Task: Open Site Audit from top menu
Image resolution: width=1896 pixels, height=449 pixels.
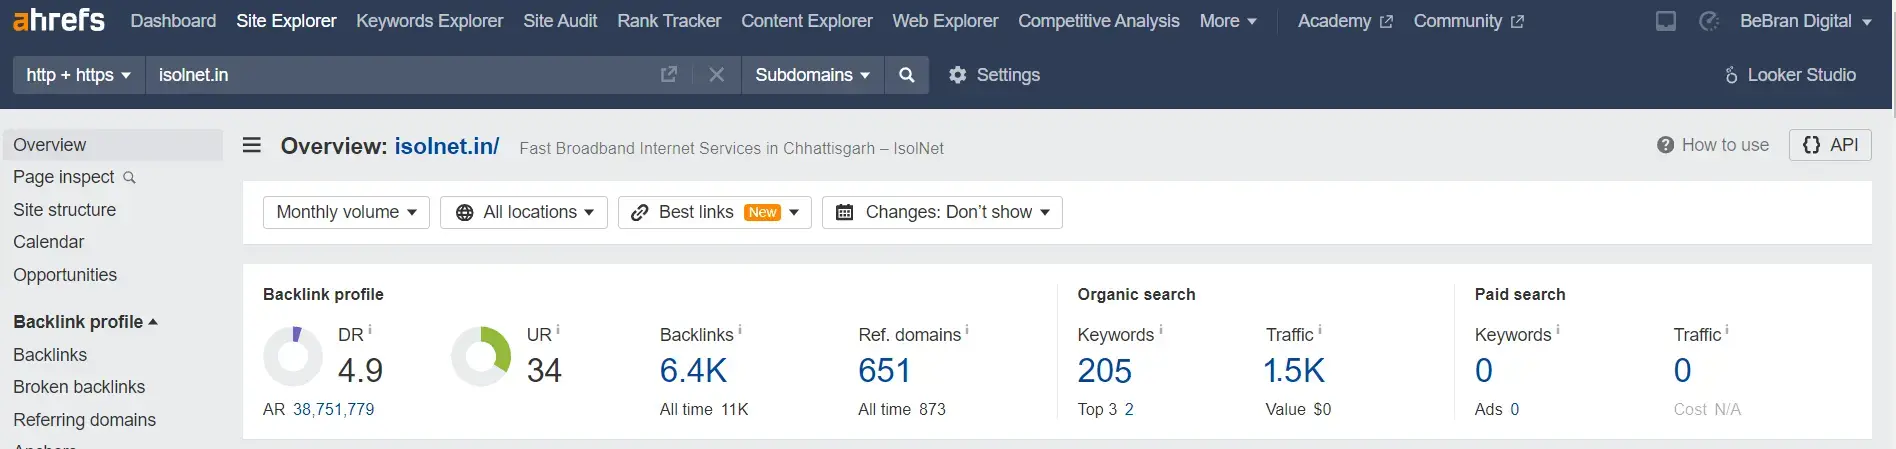Action: (x=560, y=21)
